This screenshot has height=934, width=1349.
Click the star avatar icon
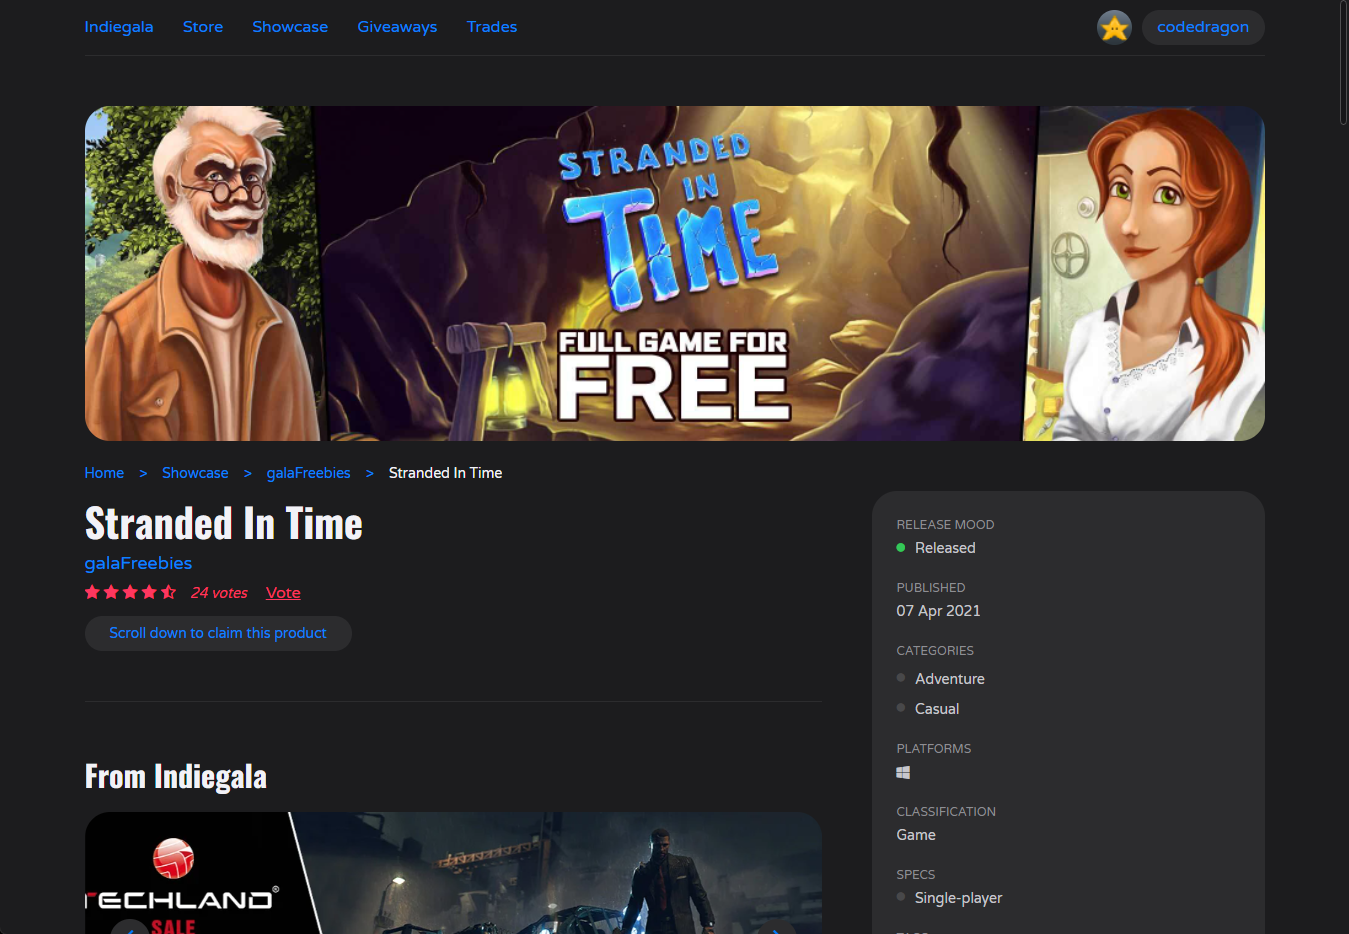pyautogui.click(x=1114, y=27)
